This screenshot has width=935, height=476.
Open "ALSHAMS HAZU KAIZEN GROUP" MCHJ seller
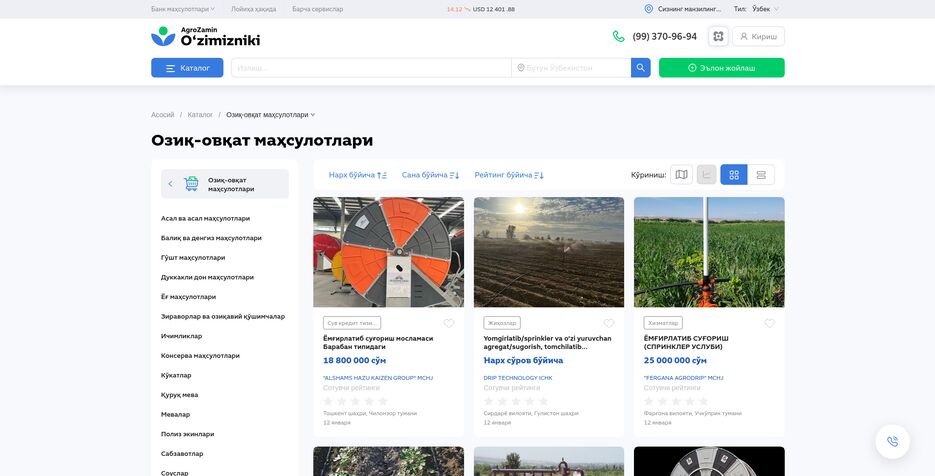(x=378, y=378)
